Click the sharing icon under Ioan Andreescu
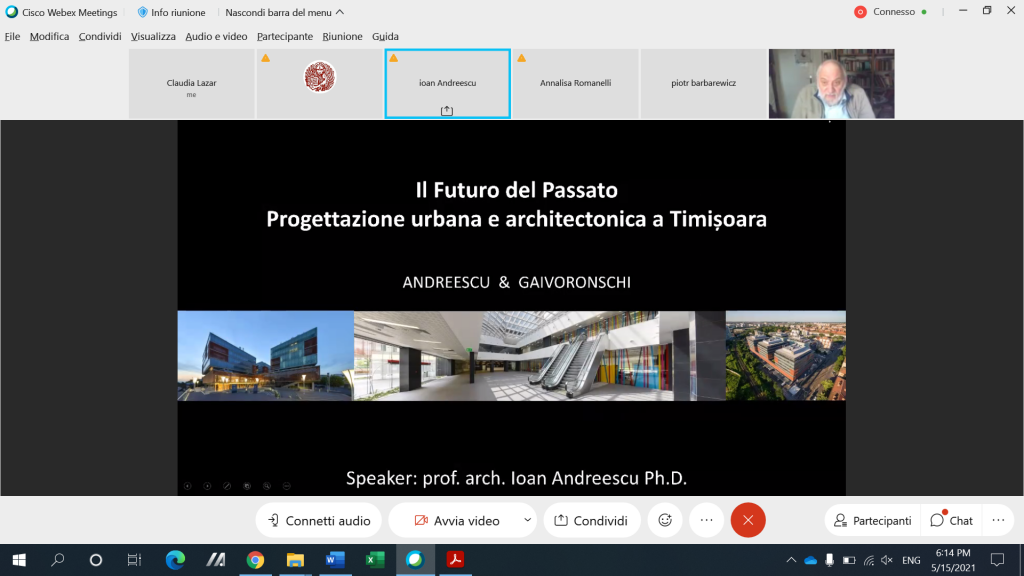 [x=447, y=110]
